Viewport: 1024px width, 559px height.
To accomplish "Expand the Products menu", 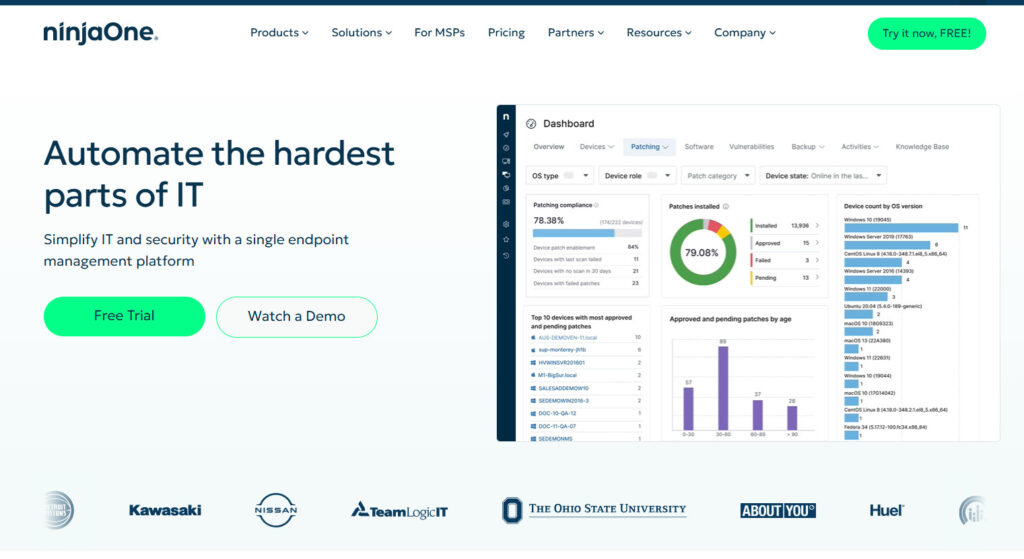I will [279, 33].
